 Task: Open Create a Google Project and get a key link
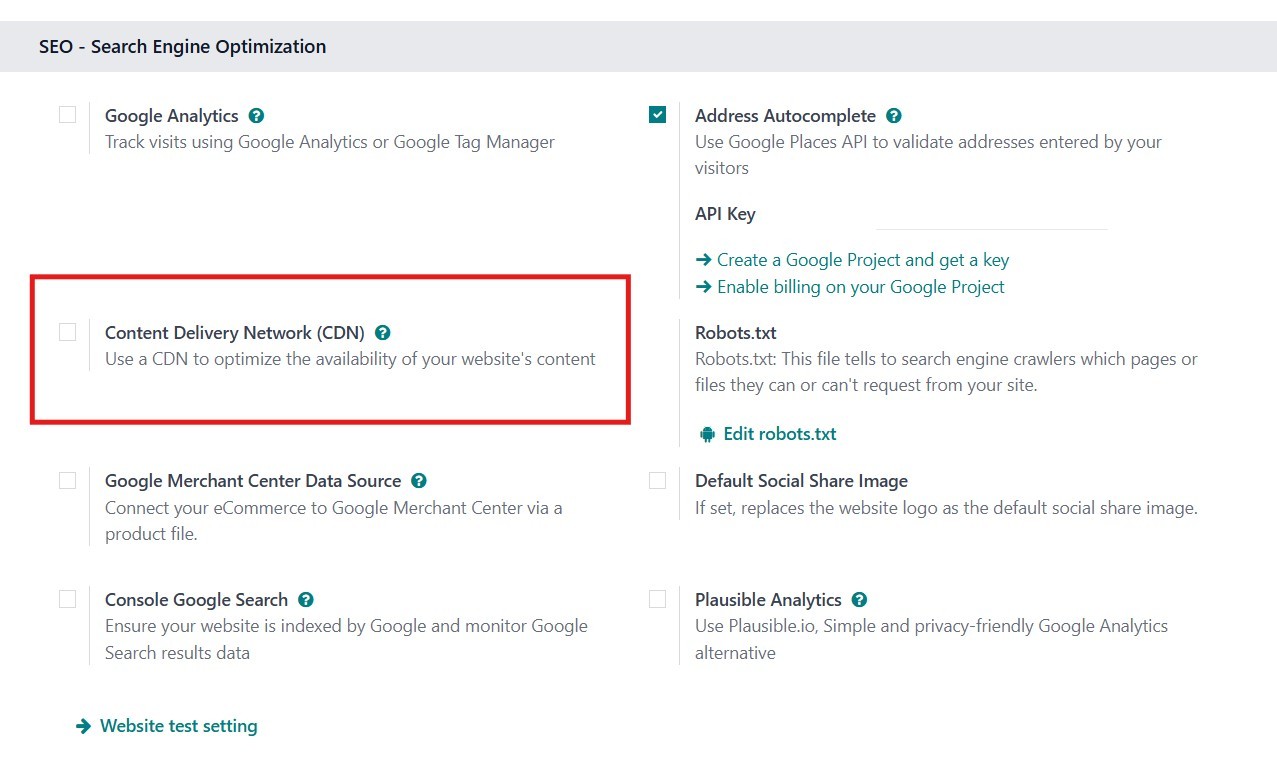(862, 260)
